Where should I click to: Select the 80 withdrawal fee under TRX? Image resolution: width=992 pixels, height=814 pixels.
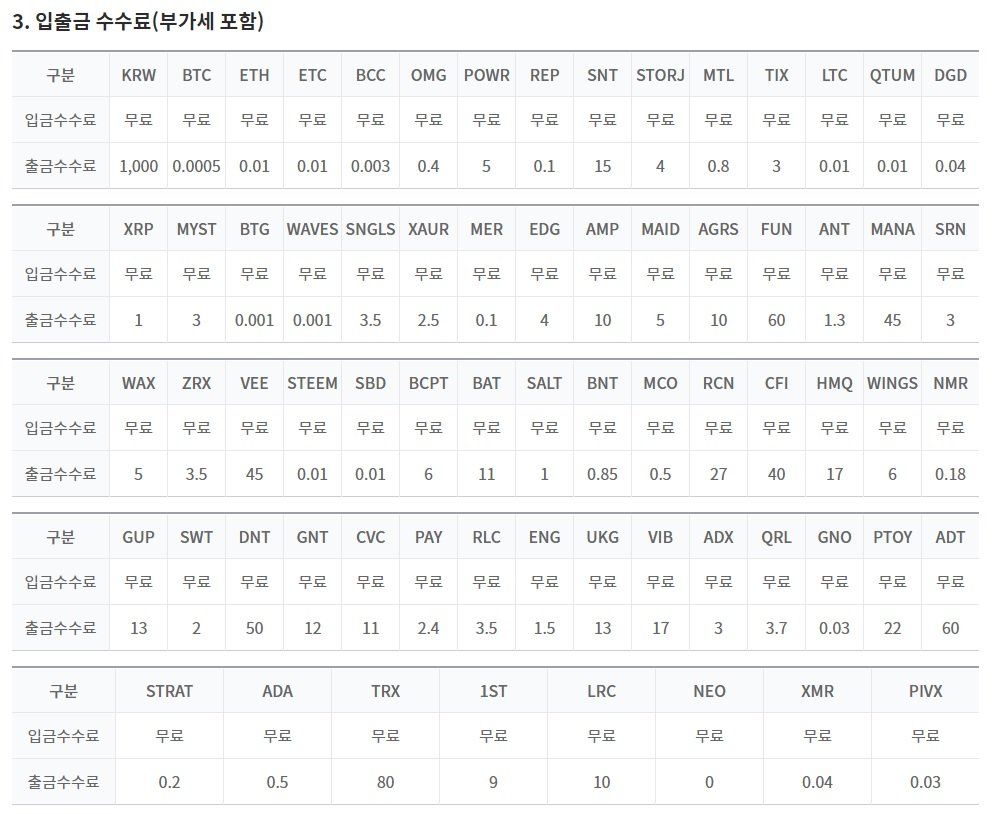pos(385,782)
